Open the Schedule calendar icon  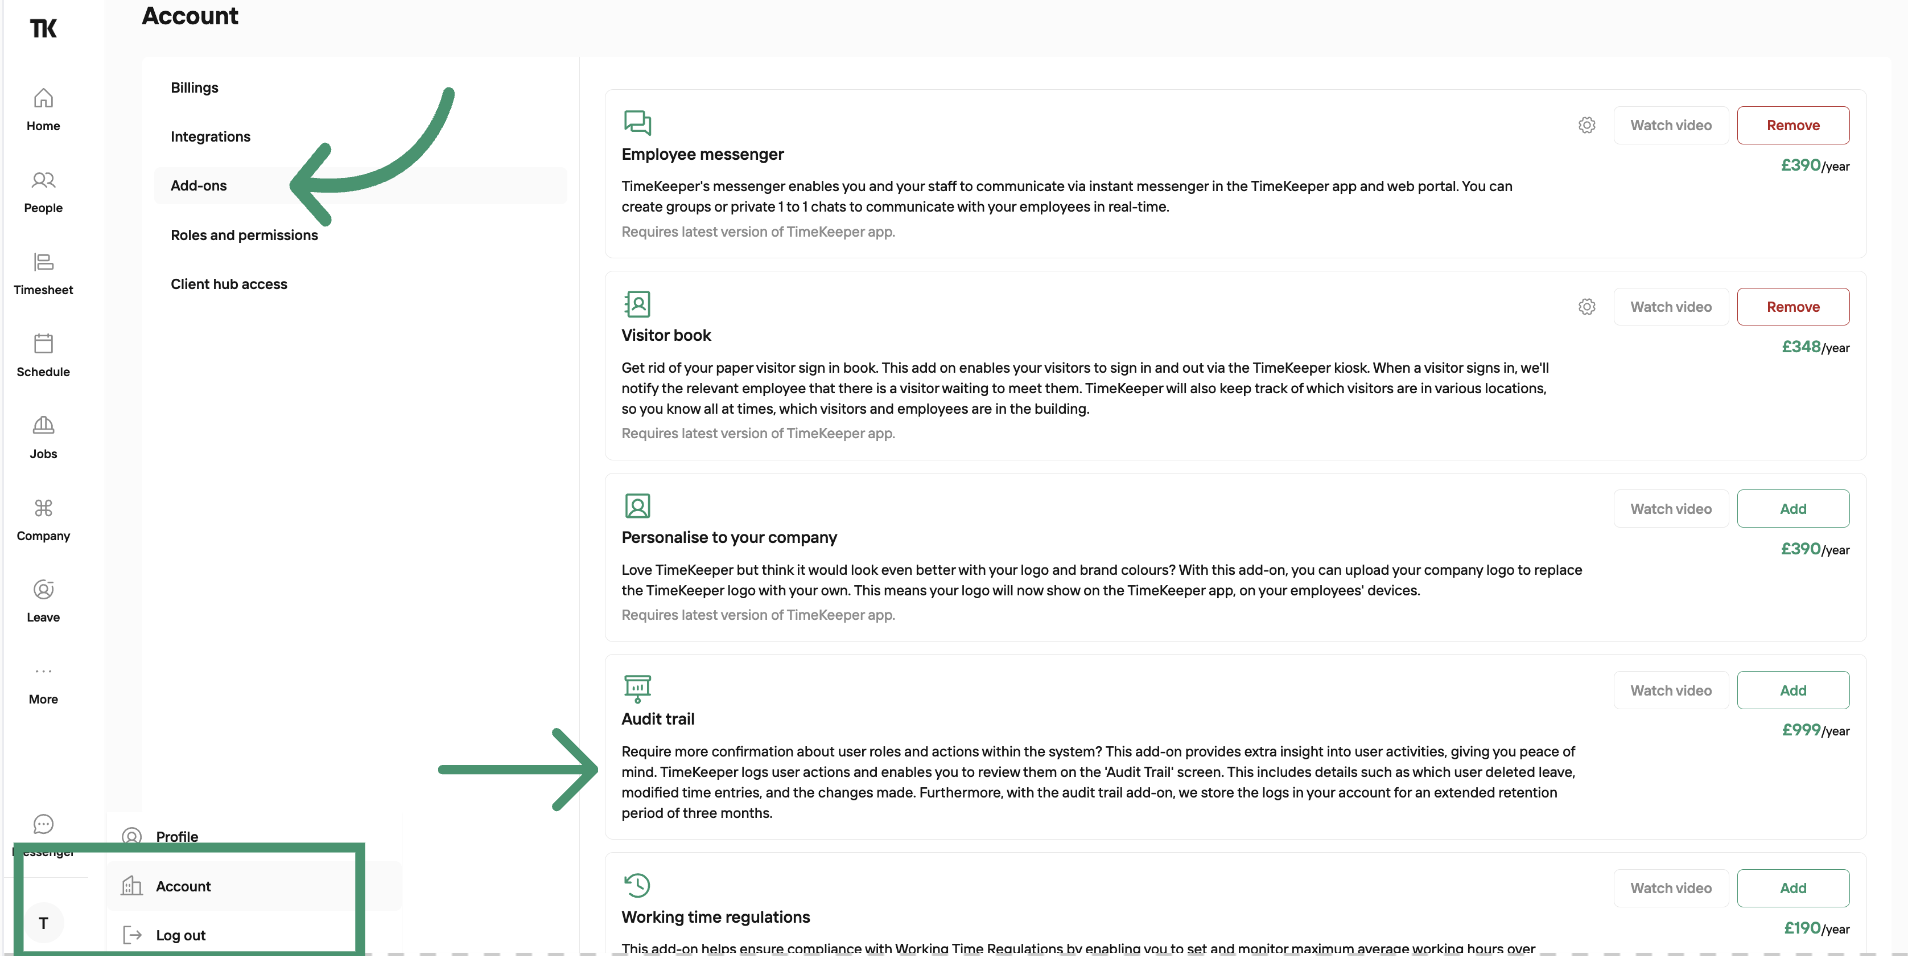pos(43,344)
